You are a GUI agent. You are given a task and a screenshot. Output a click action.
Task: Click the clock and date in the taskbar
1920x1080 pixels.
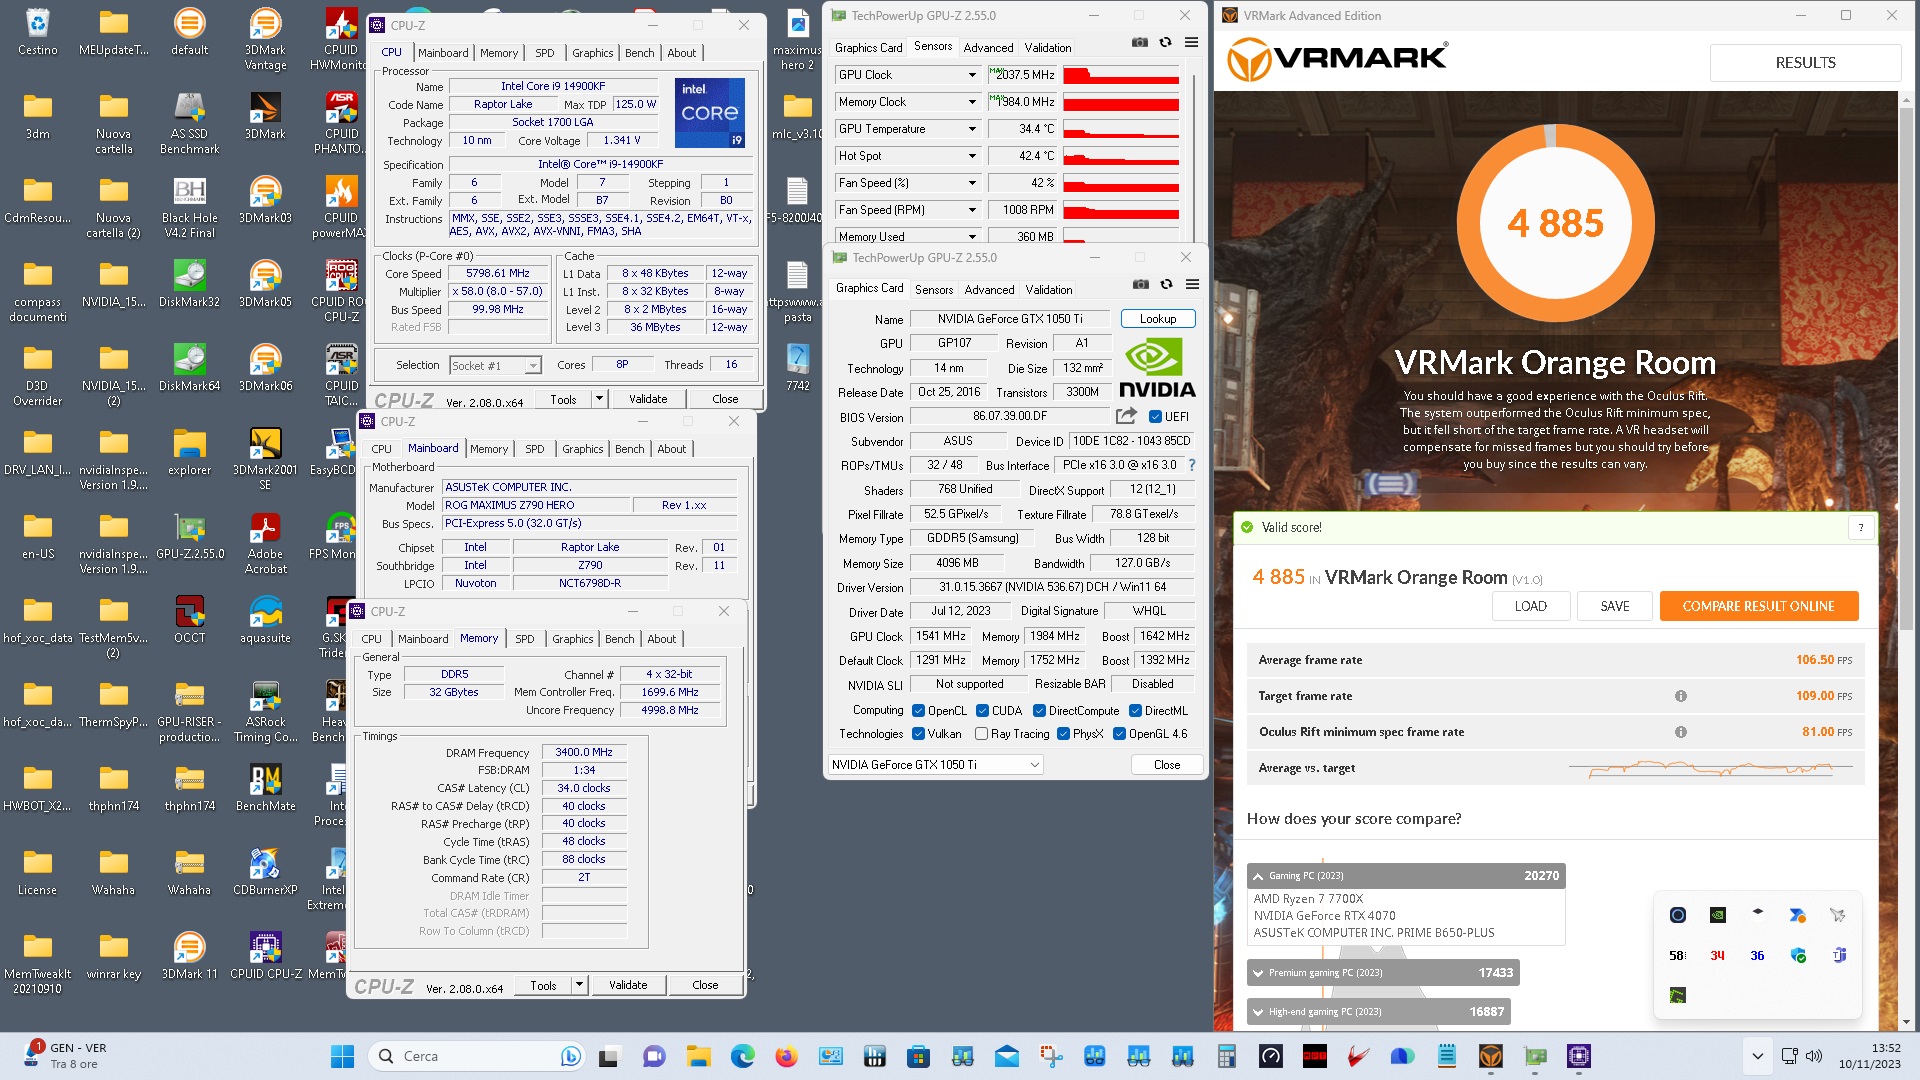click(x=1869, y=1056)
